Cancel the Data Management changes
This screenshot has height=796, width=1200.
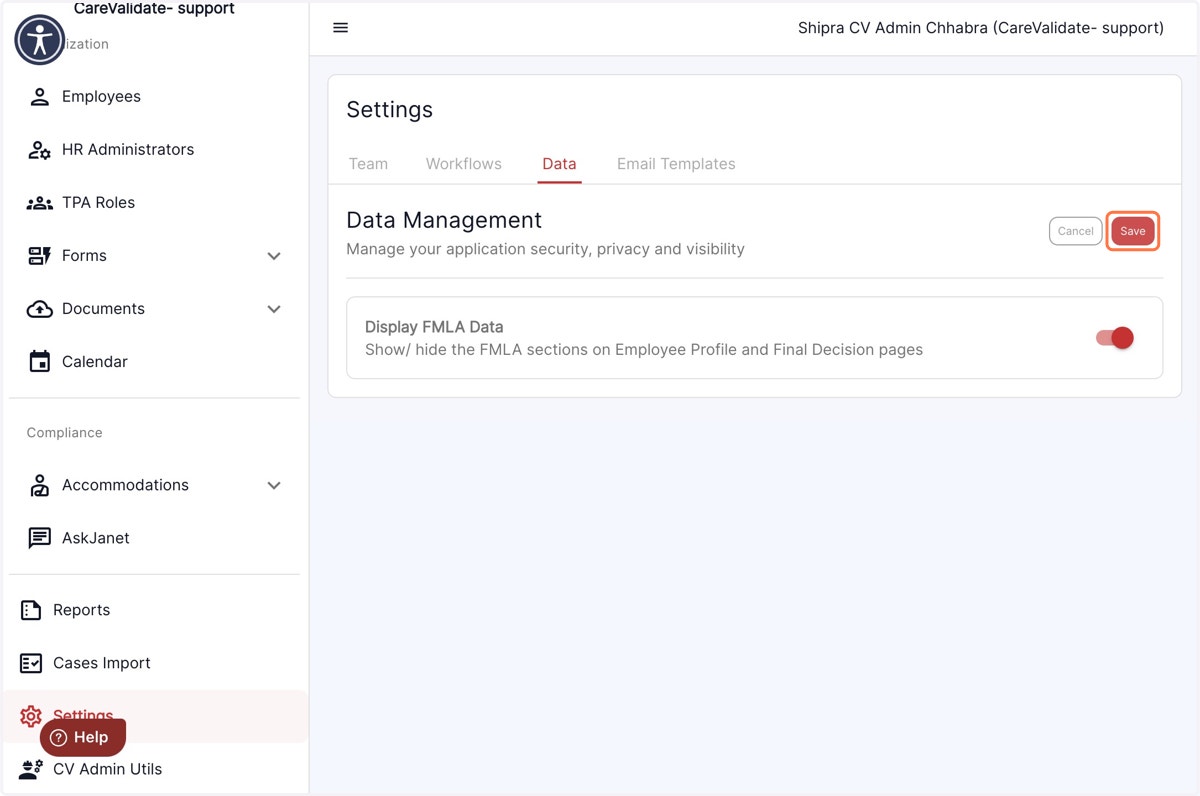pyautogui.click(x=1075, y=231)
